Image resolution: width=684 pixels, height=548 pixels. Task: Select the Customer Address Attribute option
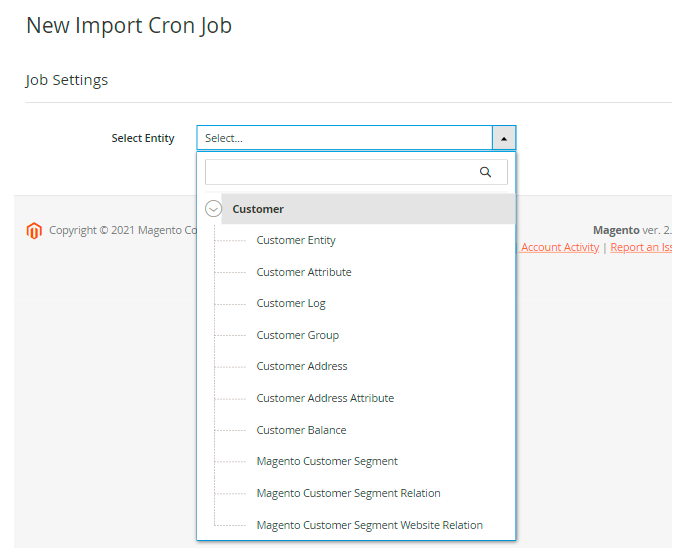325,398
